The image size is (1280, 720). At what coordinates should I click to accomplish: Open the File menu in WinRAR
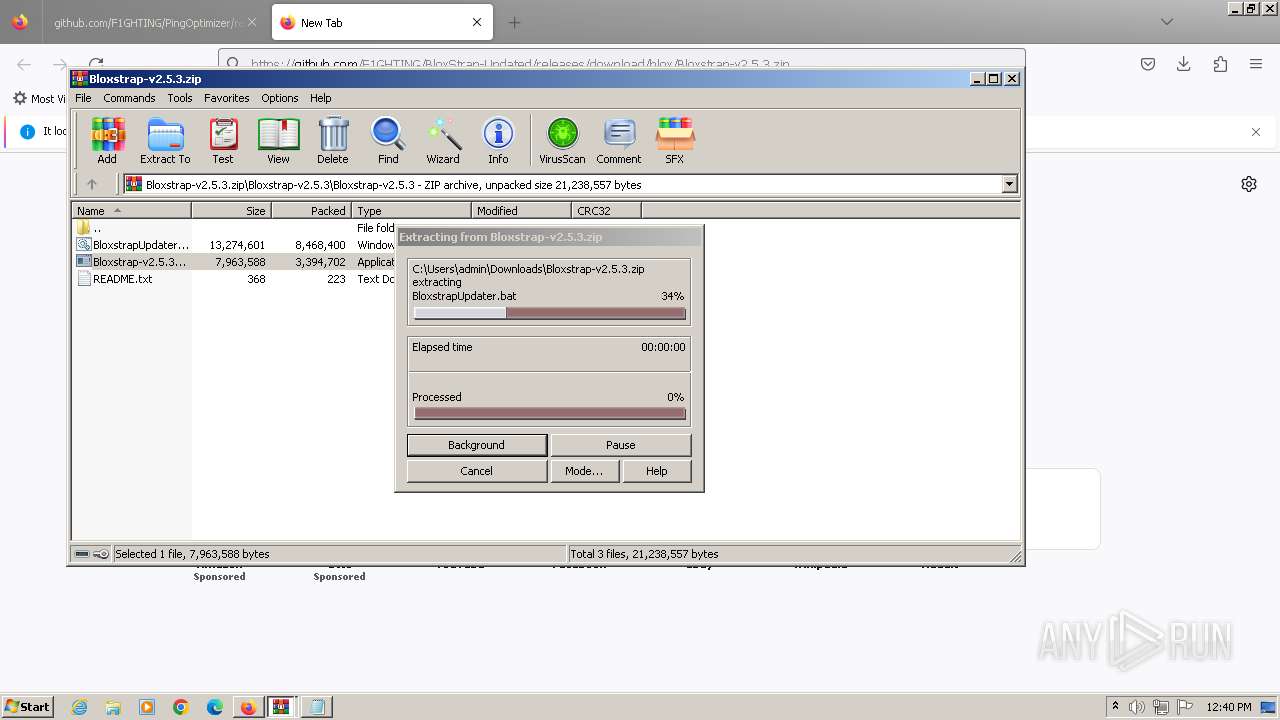[83, 98]
